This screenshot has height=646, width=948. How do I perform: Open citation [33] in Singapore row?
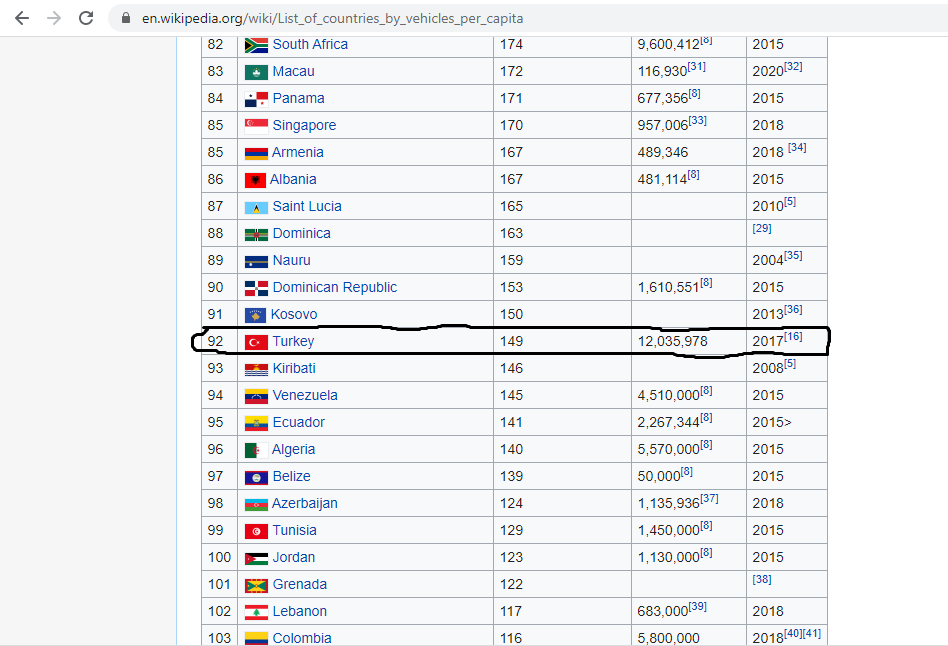pos(698,120)
